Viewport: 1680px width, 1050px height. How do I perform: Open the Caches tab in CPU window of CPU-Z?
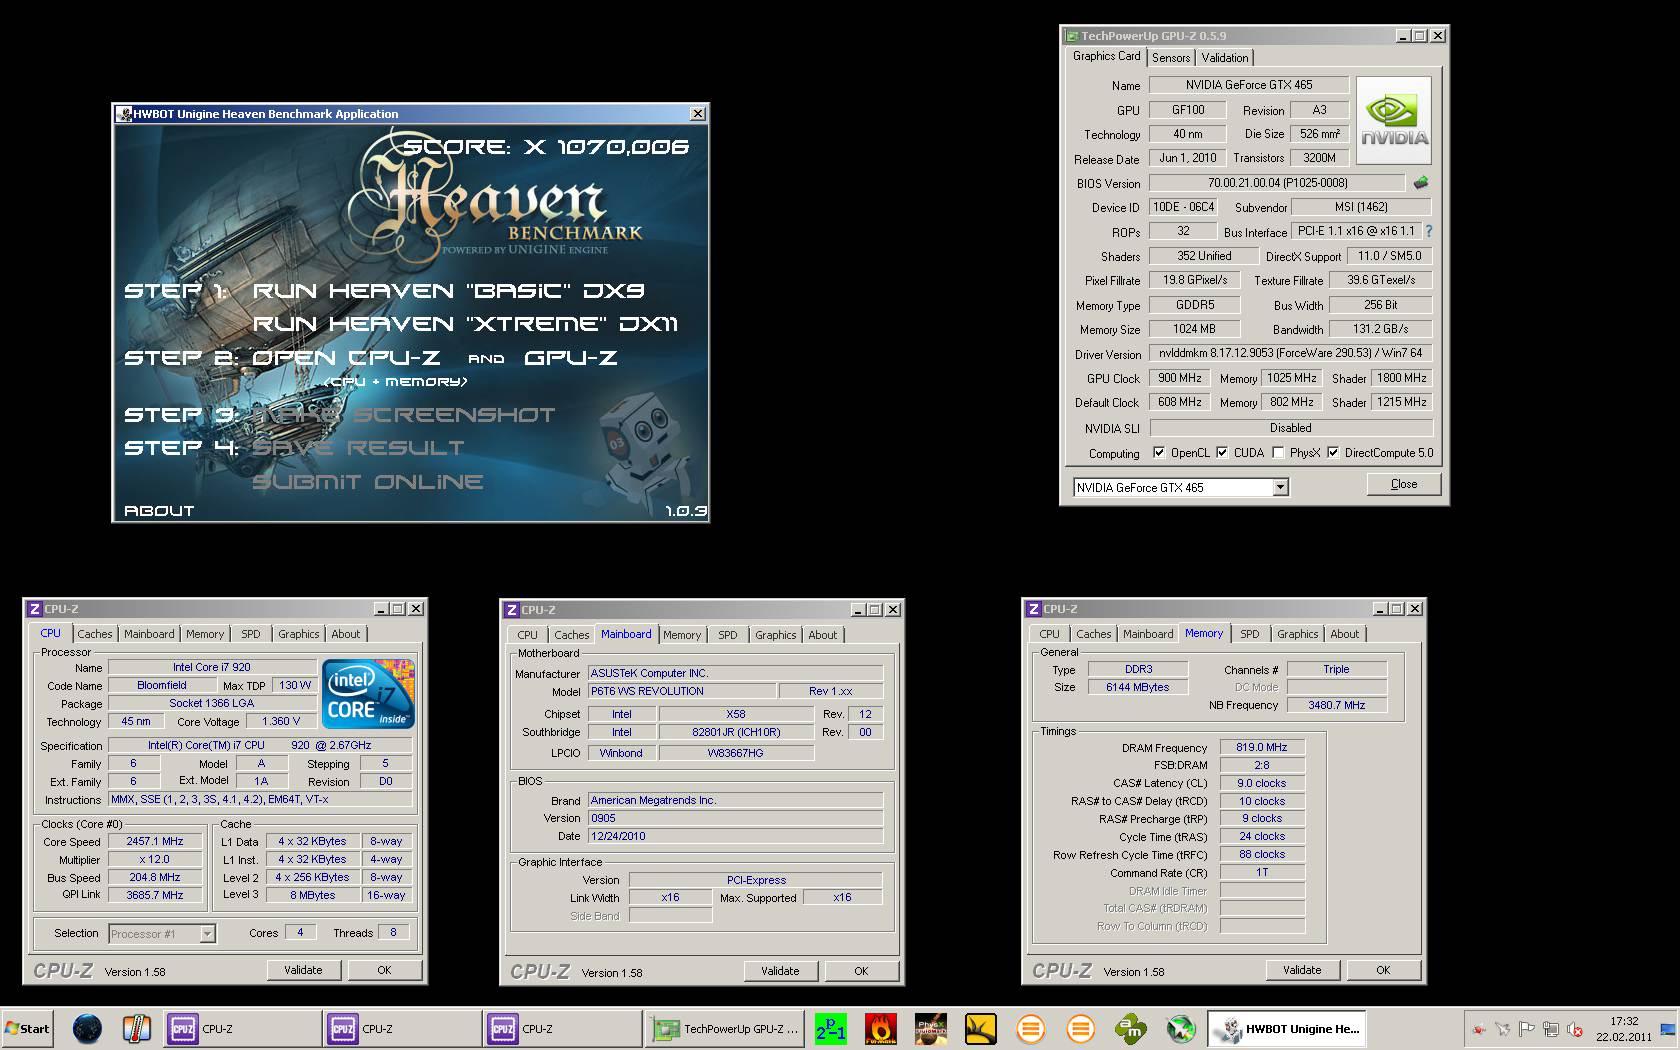(95, 634)
